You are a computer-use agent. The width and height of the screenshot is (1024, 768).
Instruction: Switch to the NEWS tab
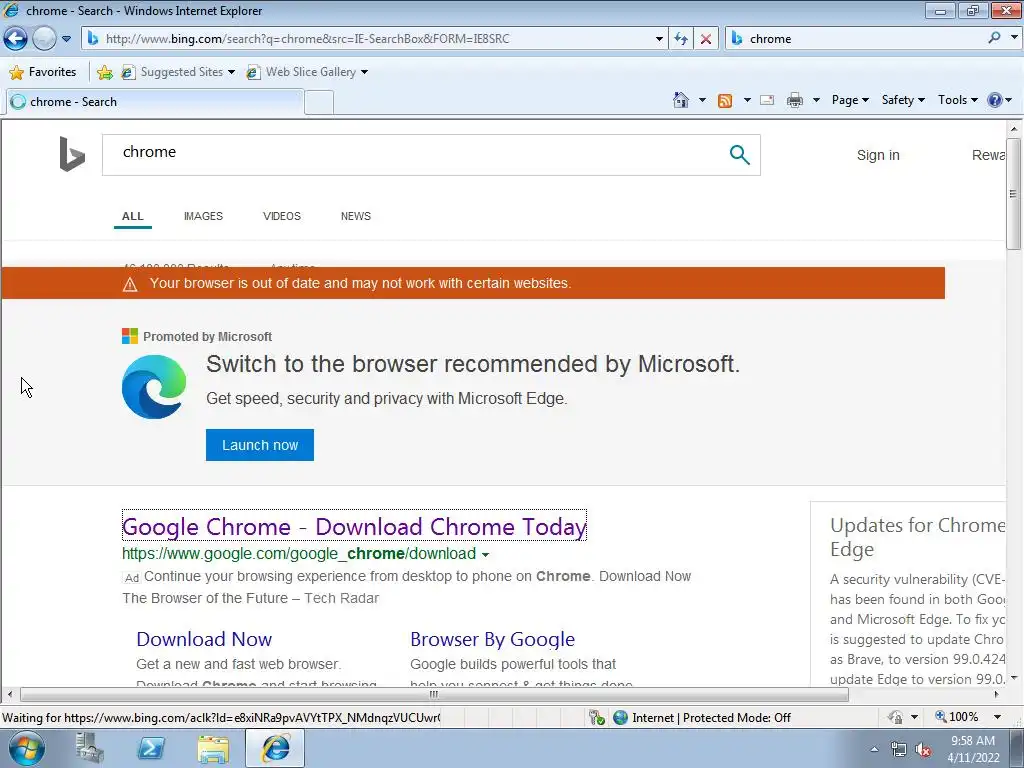pos(356,216)
